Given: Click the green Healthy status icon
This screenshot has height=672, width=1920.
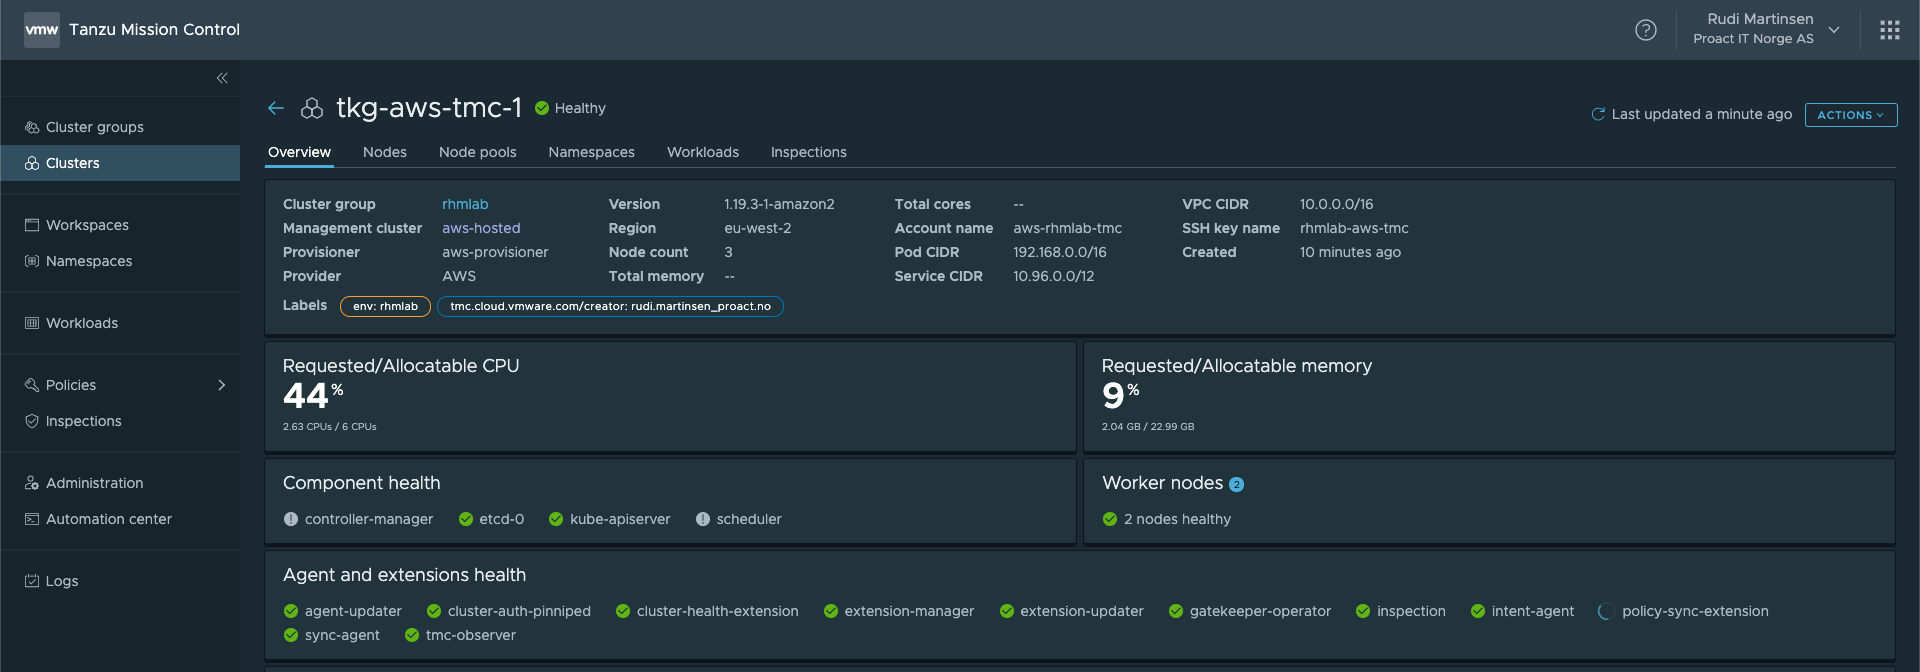Looking at the screenshot, I should 542,108.
